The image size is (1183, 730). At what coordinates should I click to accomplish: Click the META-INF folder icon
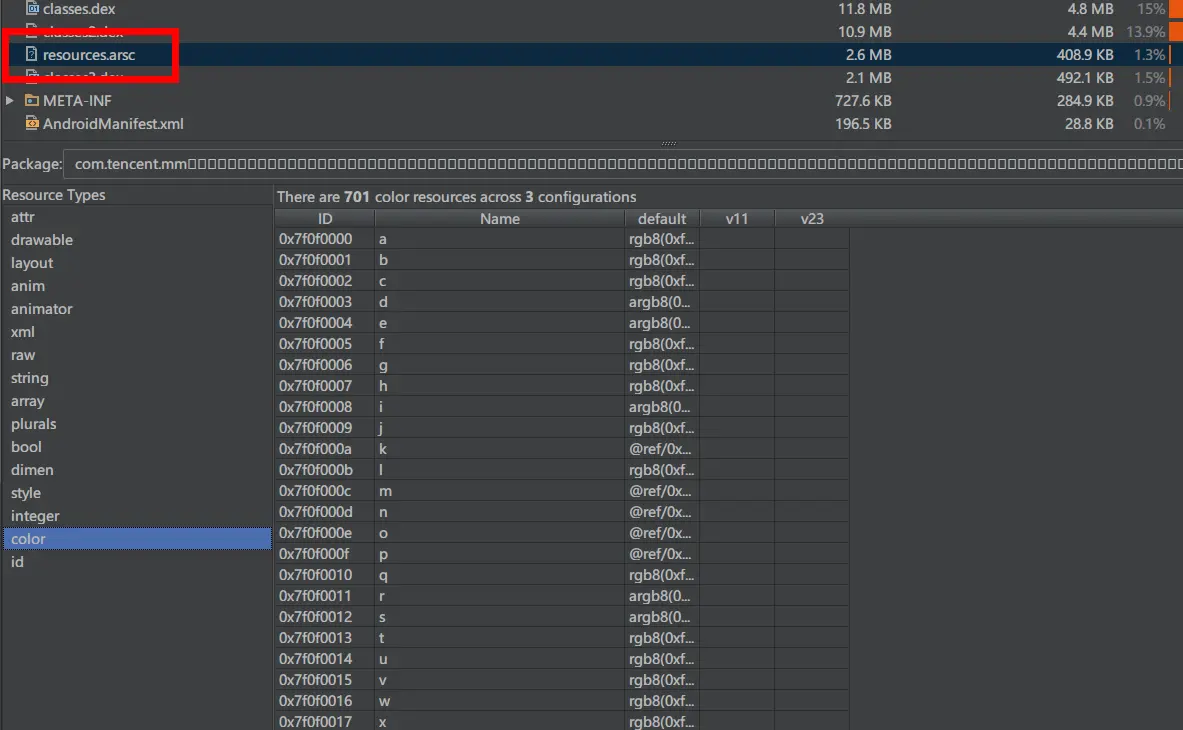[x=32, y=100]
